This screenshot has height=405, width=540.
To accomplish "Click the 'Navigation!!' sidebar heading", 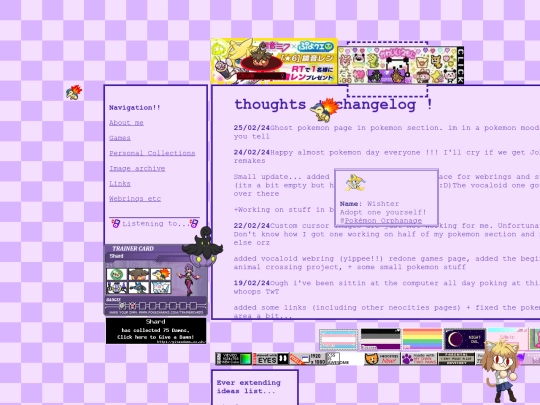I will (x=135, y=107).
